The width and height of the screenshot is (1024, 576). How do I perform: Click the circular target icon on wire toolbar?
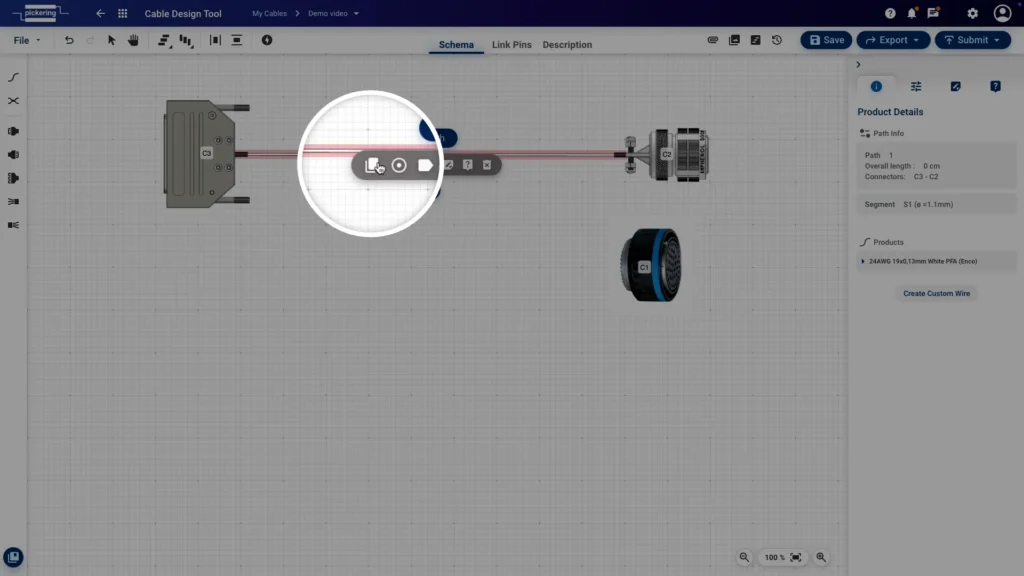point(399,165)
